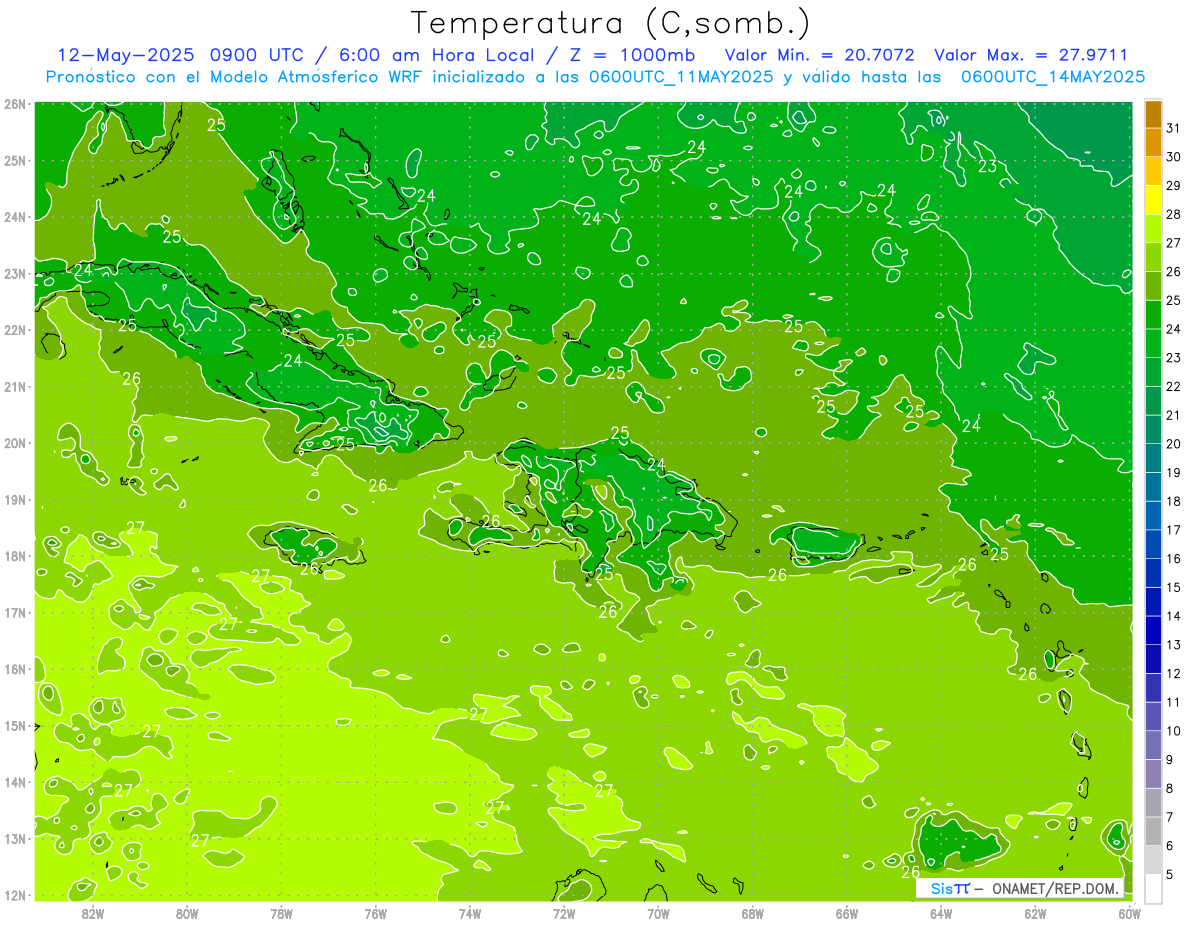Click the color scale label "22"
The image size is (1200, 927).
[x=1174, y=386]
